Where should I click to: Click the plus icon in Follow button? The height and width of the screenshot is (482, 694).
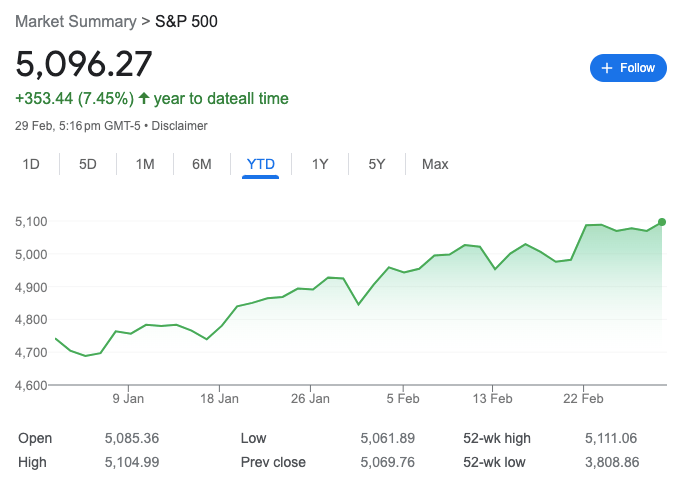click(607, 68)
